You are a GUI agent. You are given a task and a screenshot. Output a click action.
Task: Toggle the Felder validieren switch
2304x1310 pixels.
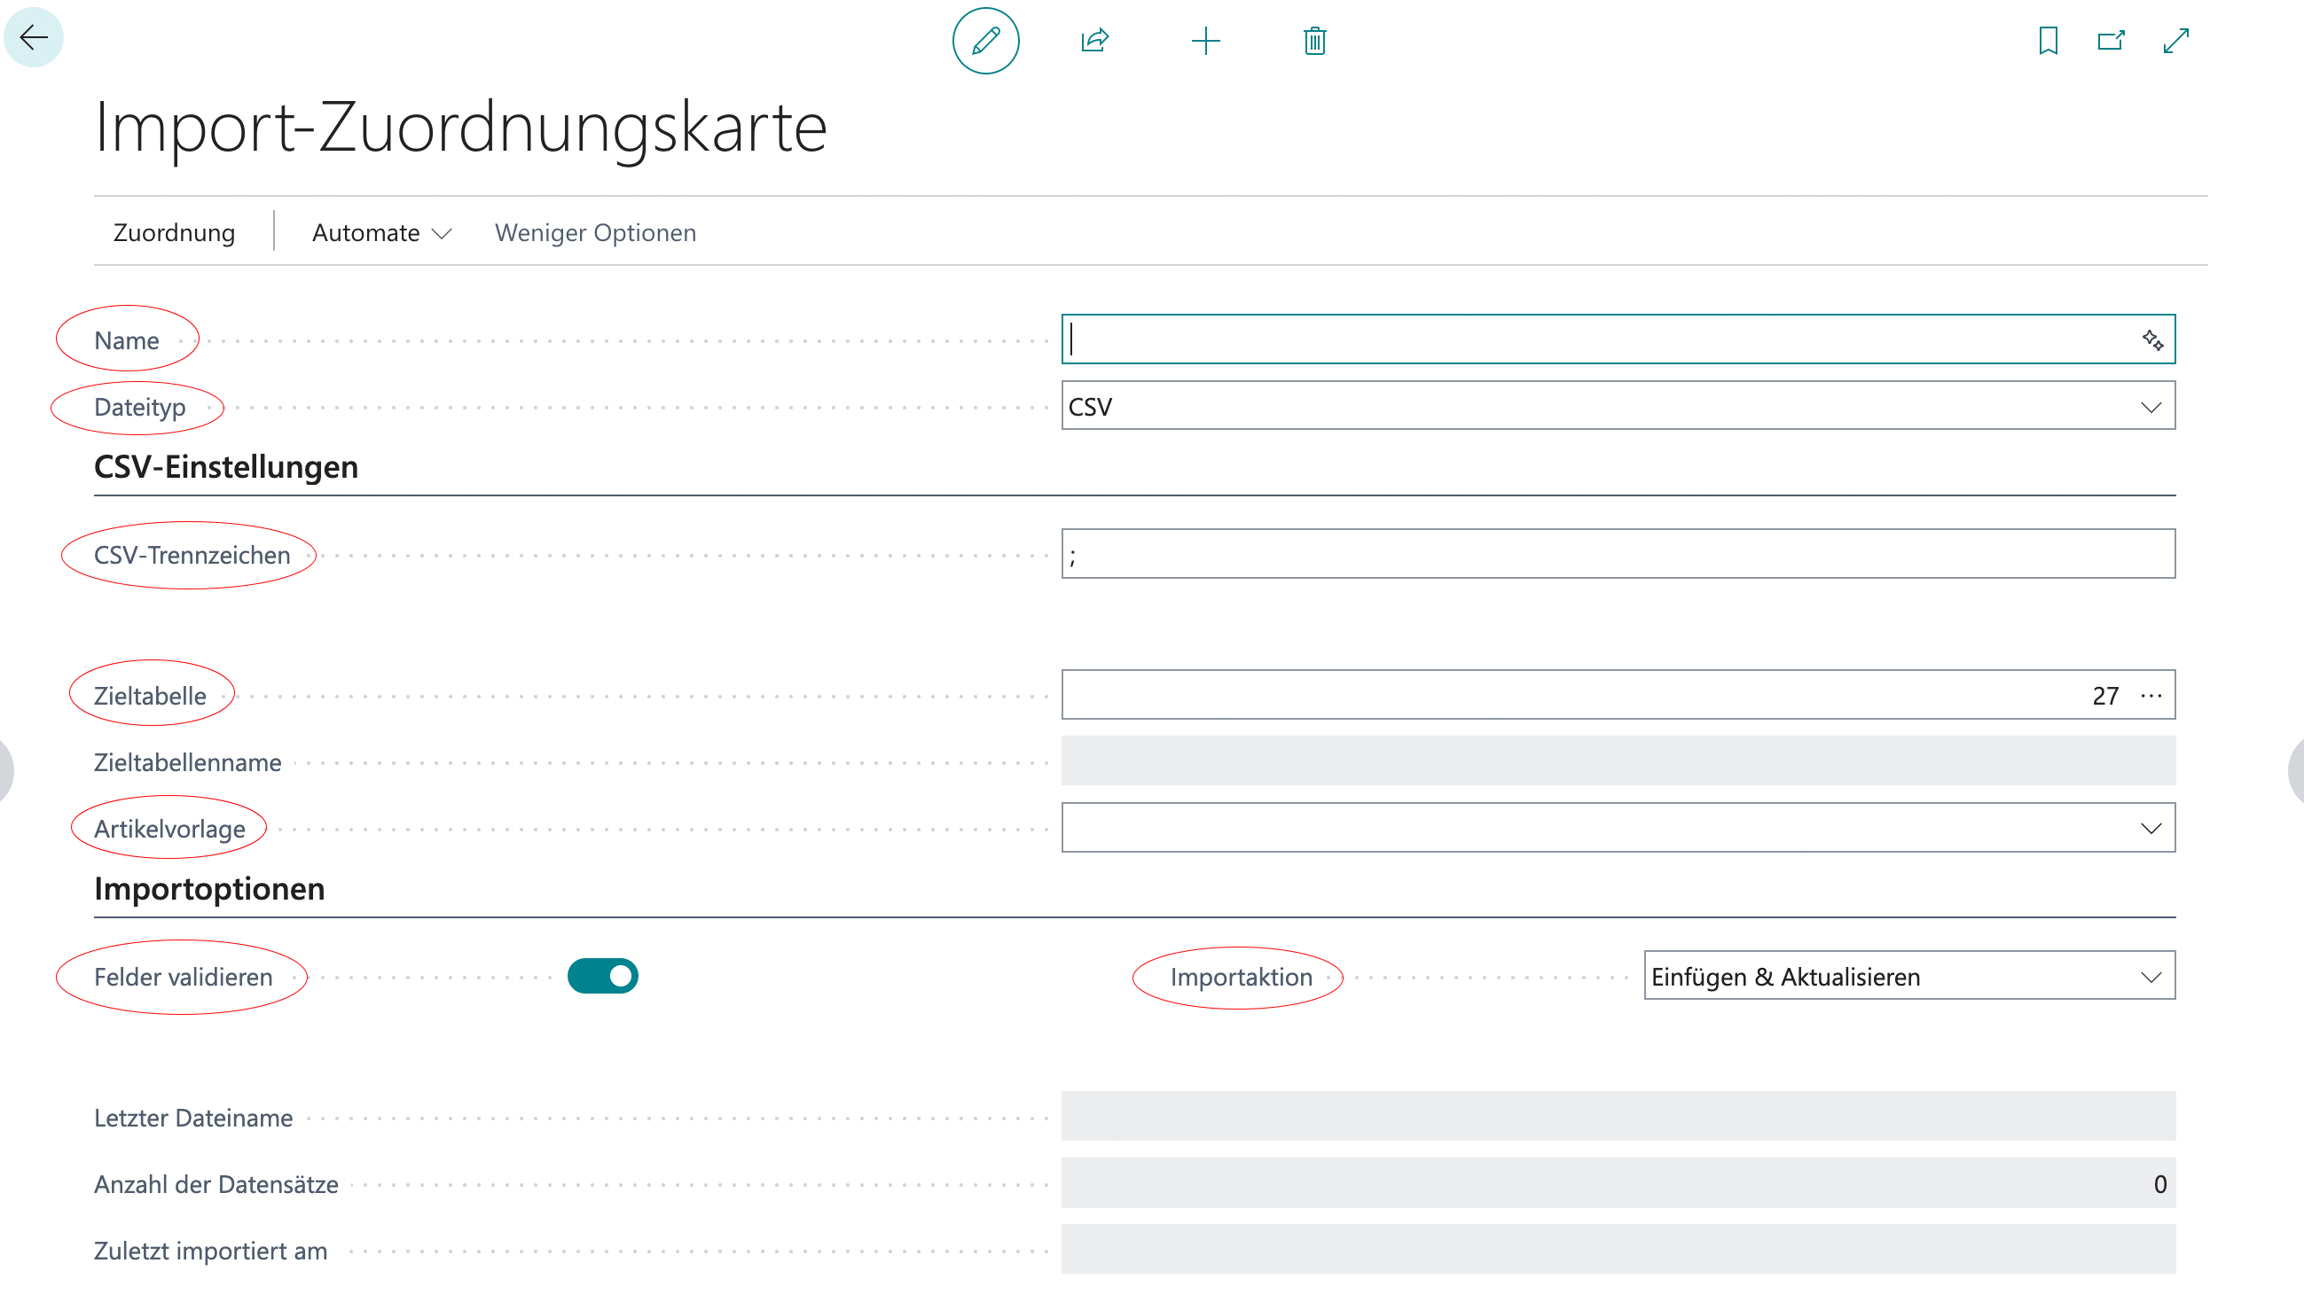click(603, 976)
